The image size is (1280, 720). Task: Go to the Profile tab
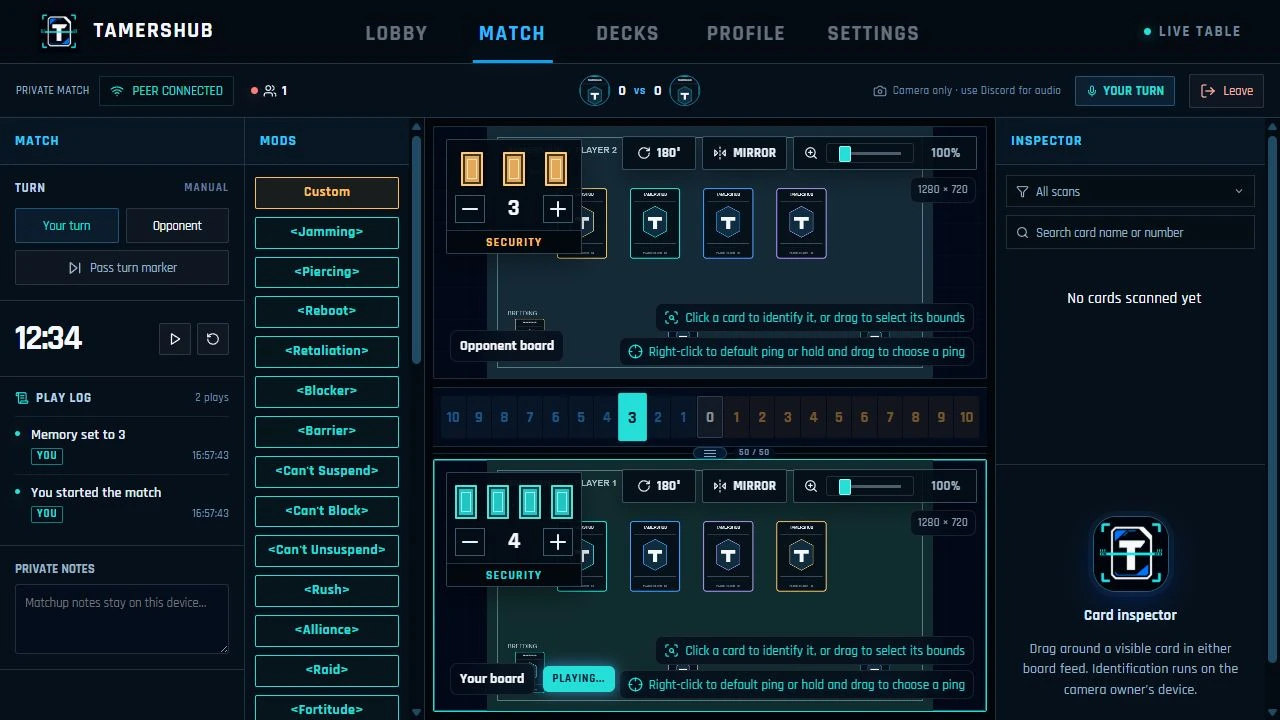(x=745, y=33)
